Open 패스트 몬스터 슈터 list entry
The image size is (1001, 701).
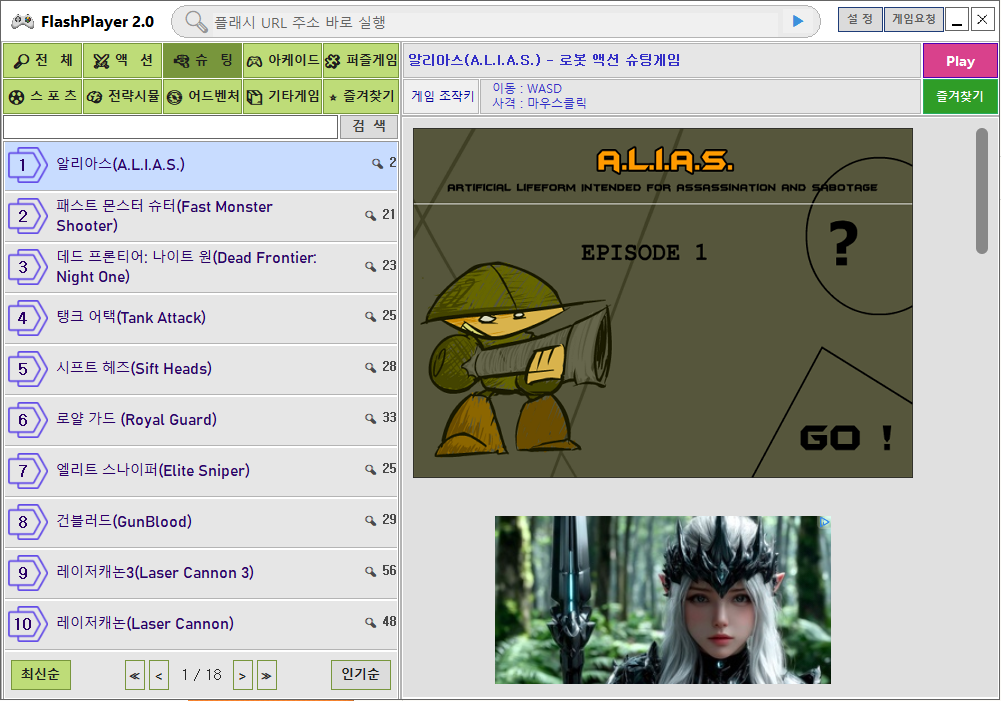click(x=200, y=216)
